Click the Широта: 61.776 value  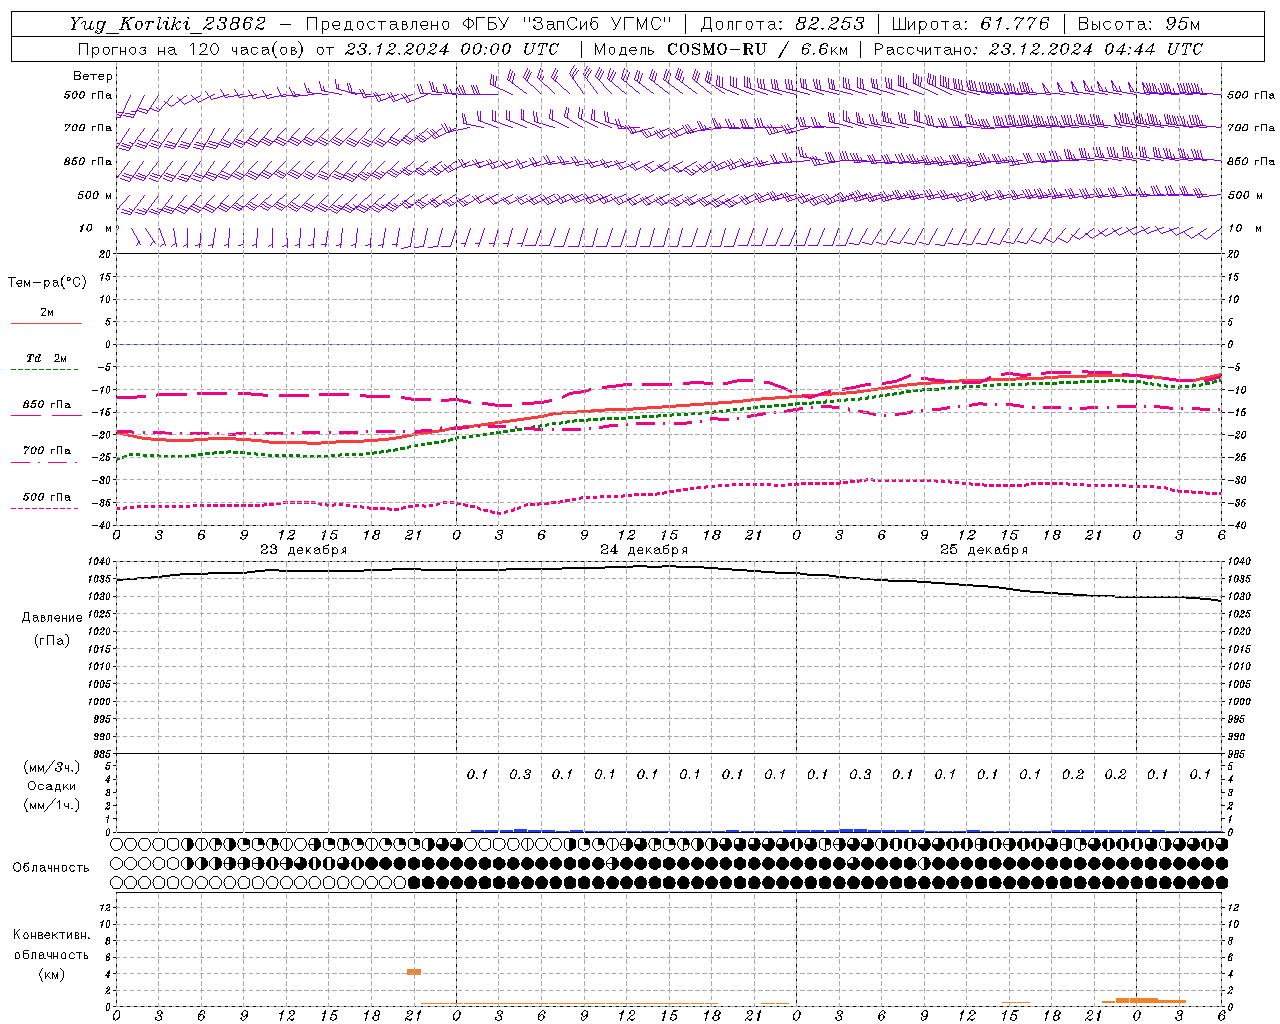[x=970, y=24]
